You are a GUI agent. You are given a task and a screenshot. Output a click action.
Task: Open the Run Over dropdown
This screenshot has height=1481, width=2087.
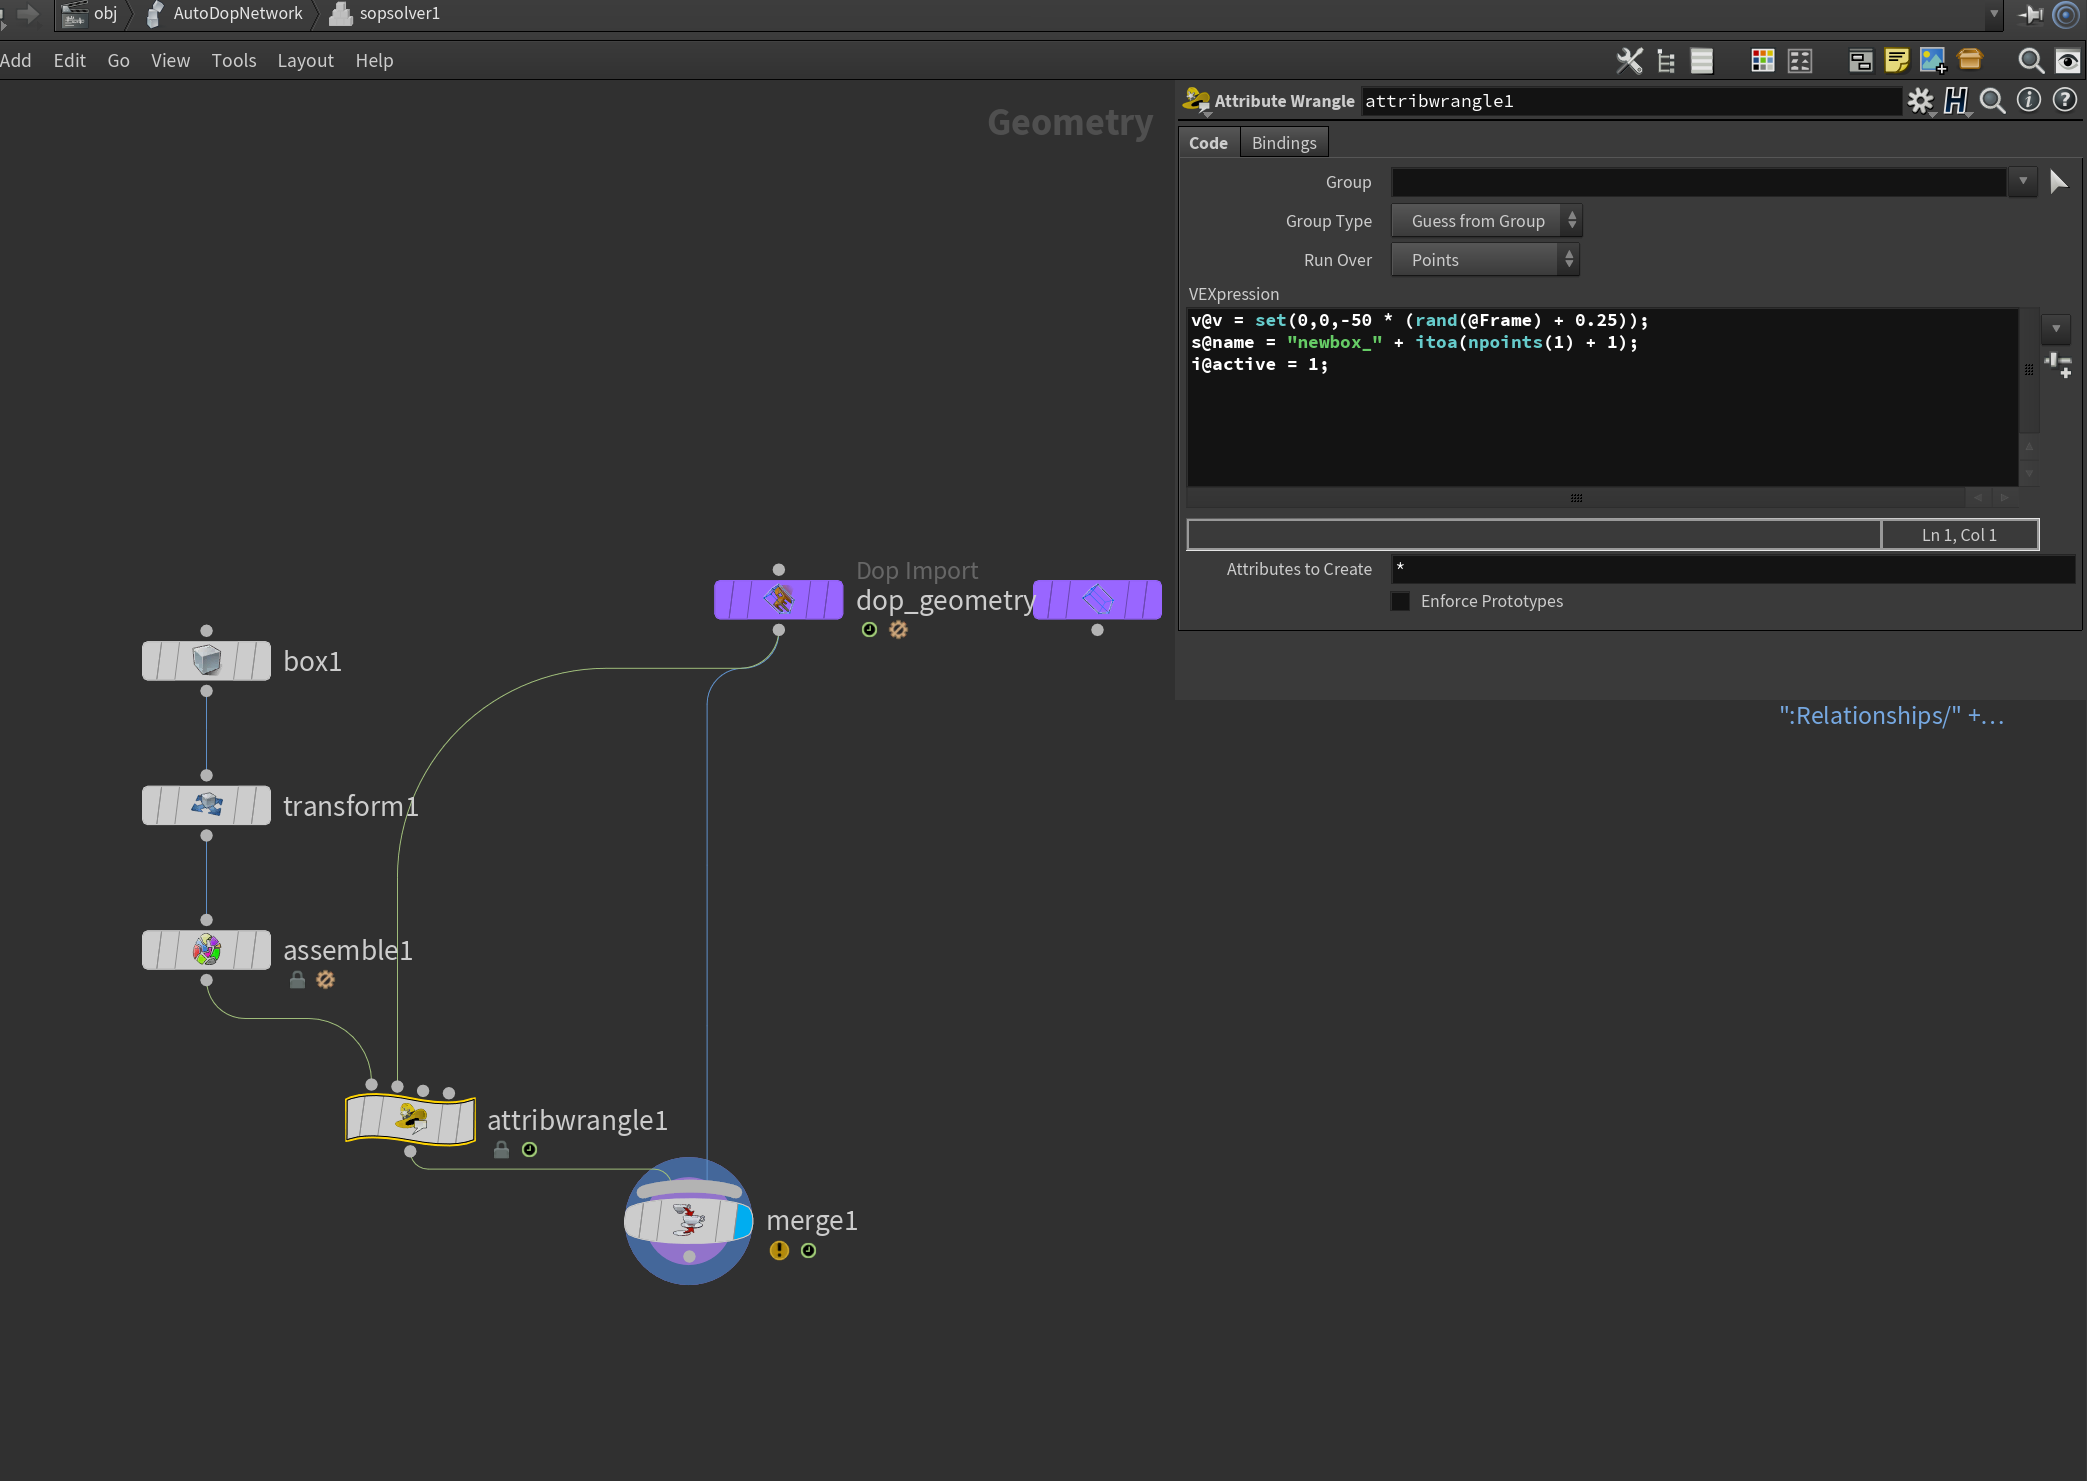[1485, 260]
